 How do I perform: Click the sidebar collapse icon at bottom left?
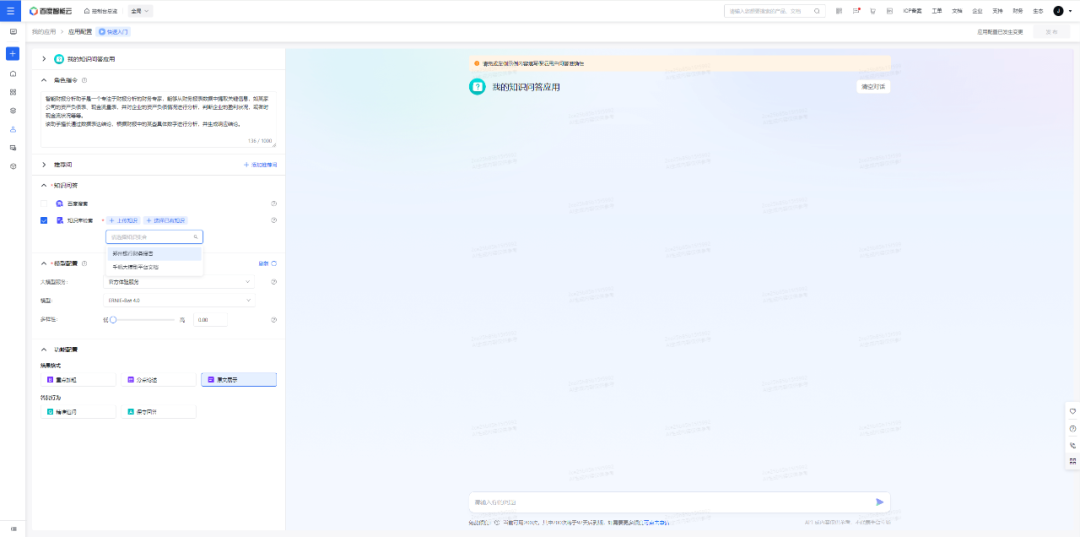point(13,529)
